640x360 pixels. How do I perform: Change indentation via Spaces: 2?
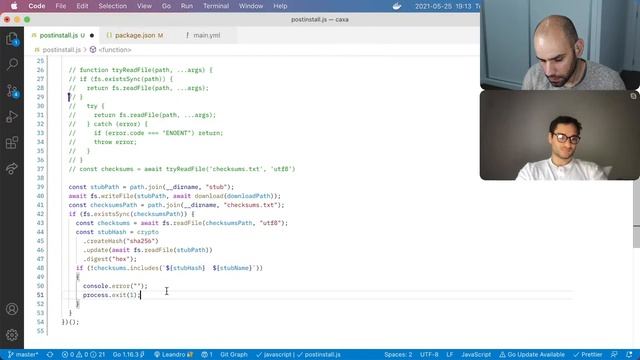(x=398, y=355)
